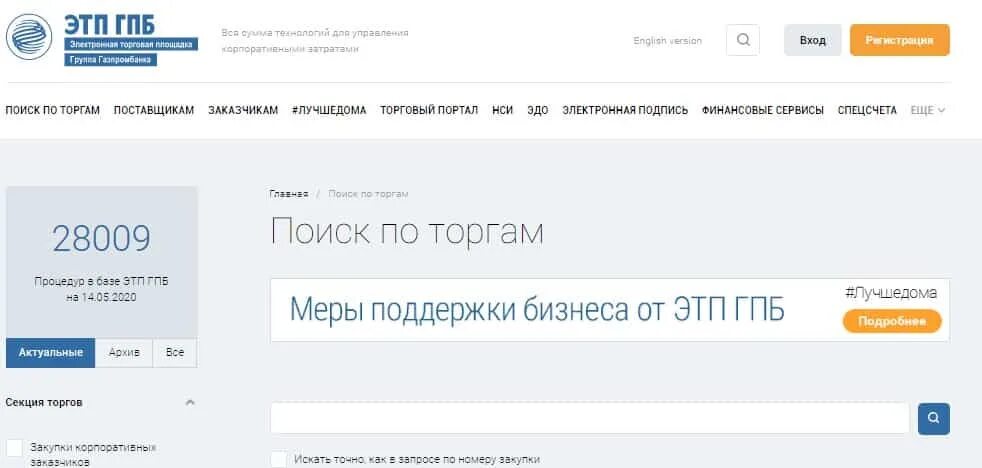
Task: Open СПЕЦСЧЕТА menu item
Action: pos(867,110)
